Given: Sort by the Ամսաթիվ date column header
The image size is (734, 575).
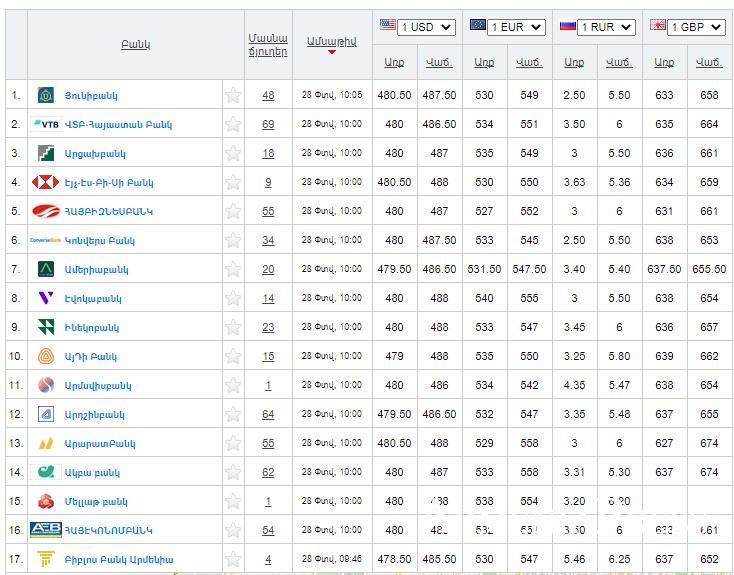Looking at the screenshot, I should pos(331,40).
